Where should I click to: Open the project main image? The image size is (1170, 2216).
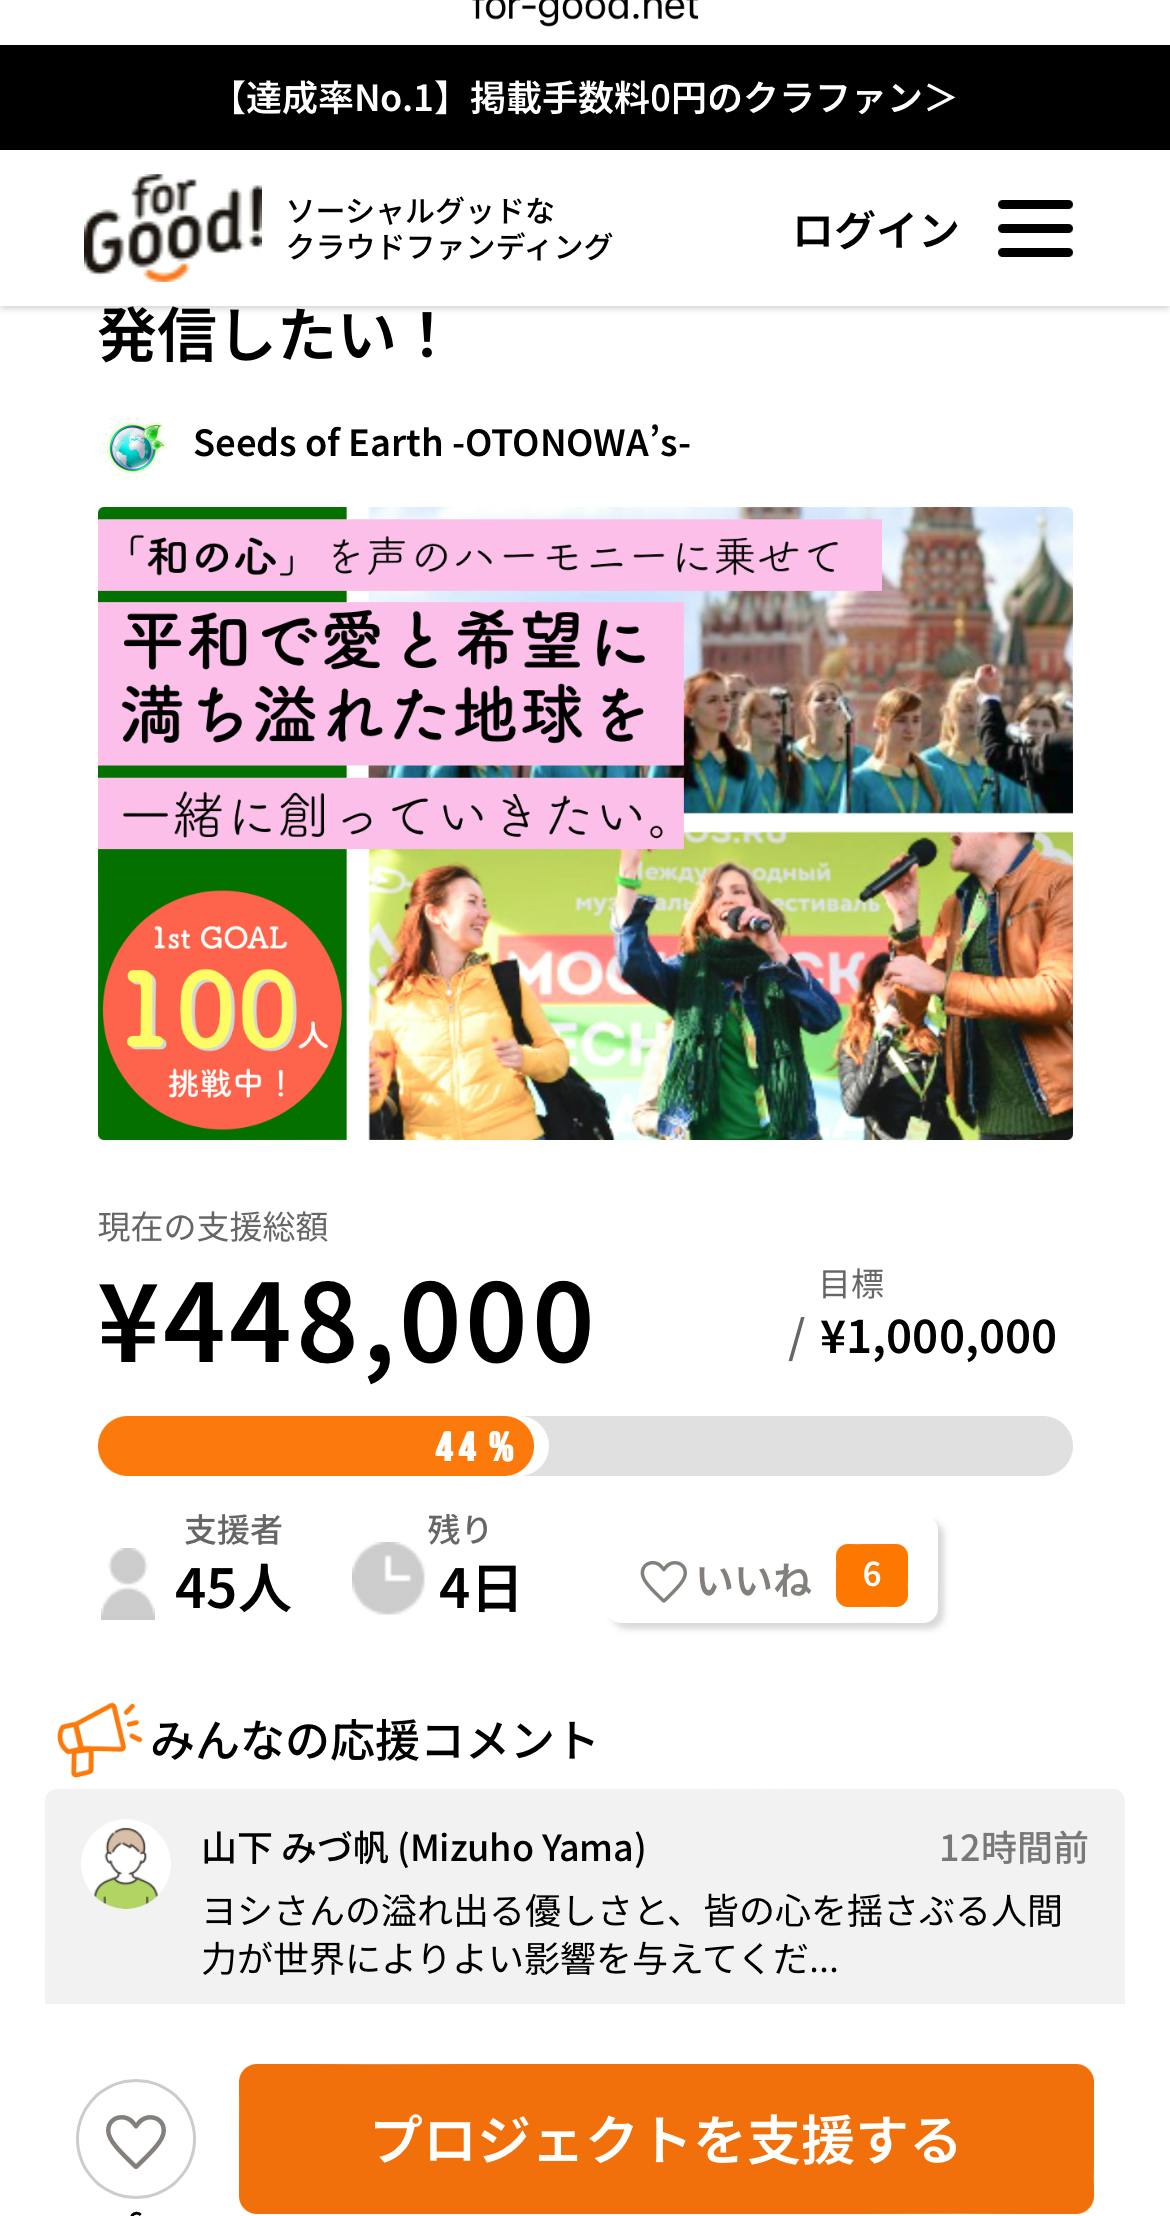[x=585, y=823]
